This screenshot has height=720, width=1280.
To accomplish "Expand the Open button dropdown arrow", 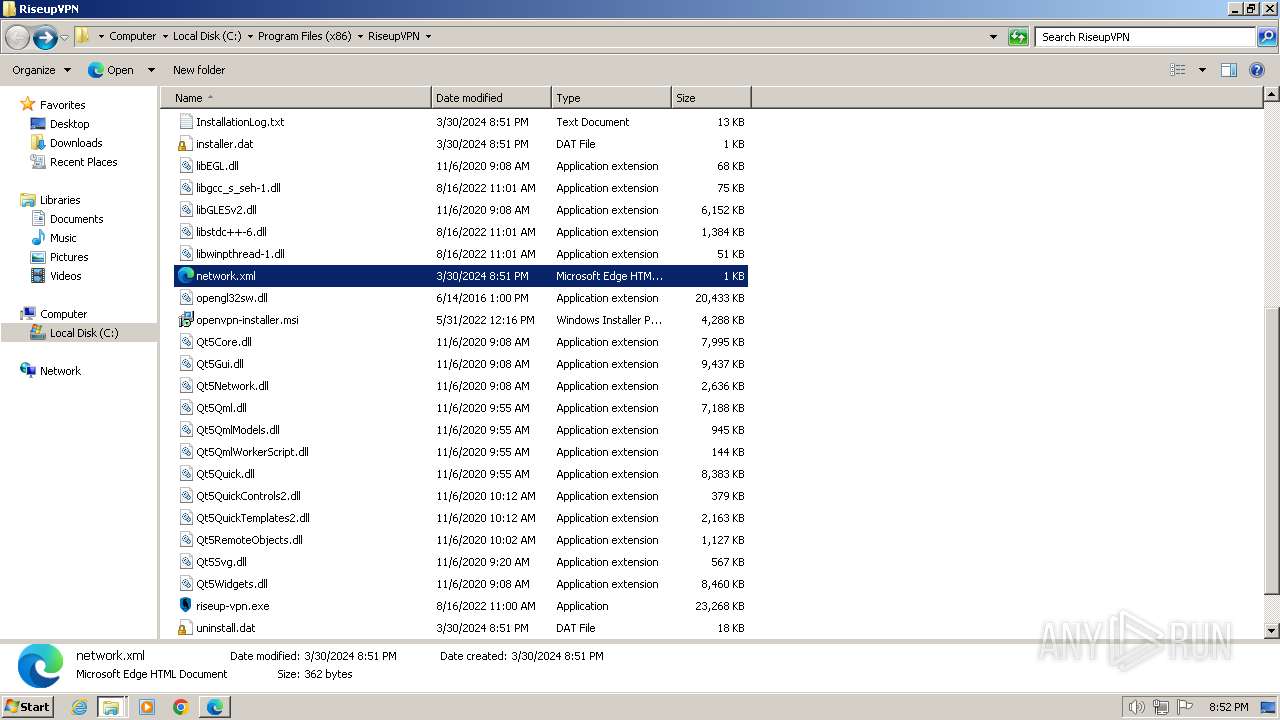I will coord(151,70).
